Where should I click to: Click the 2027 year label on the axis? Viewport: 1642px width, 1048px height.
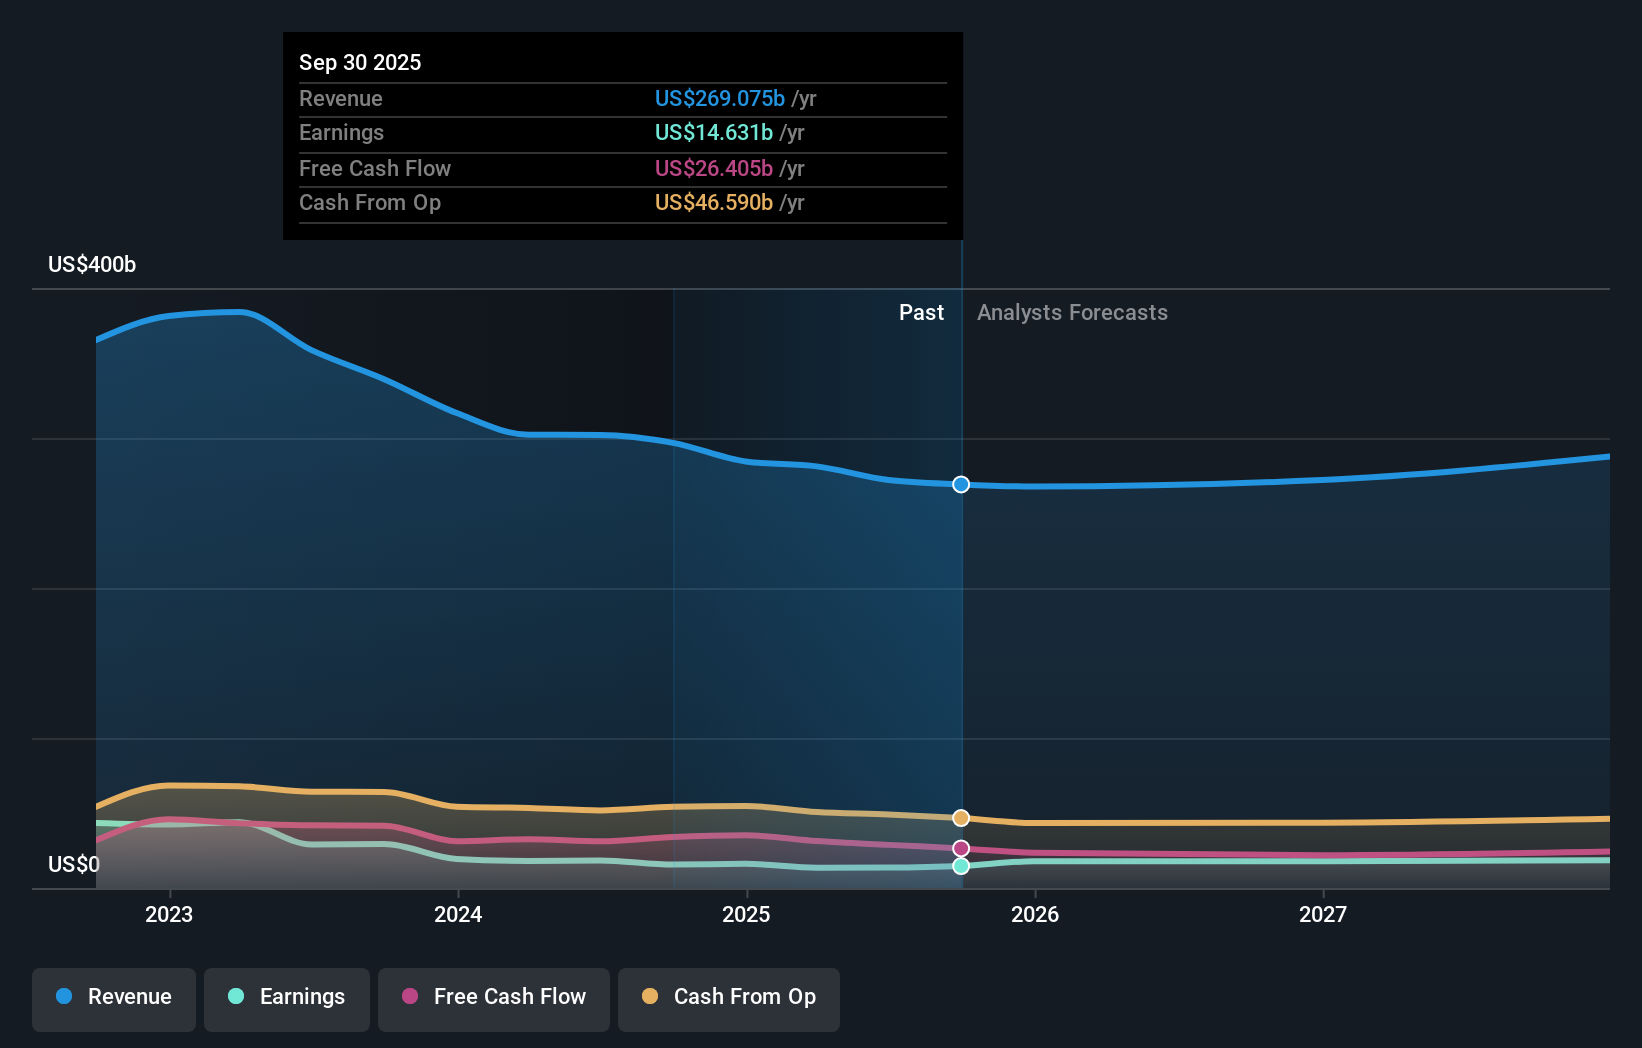click(x=1324, y=913)
